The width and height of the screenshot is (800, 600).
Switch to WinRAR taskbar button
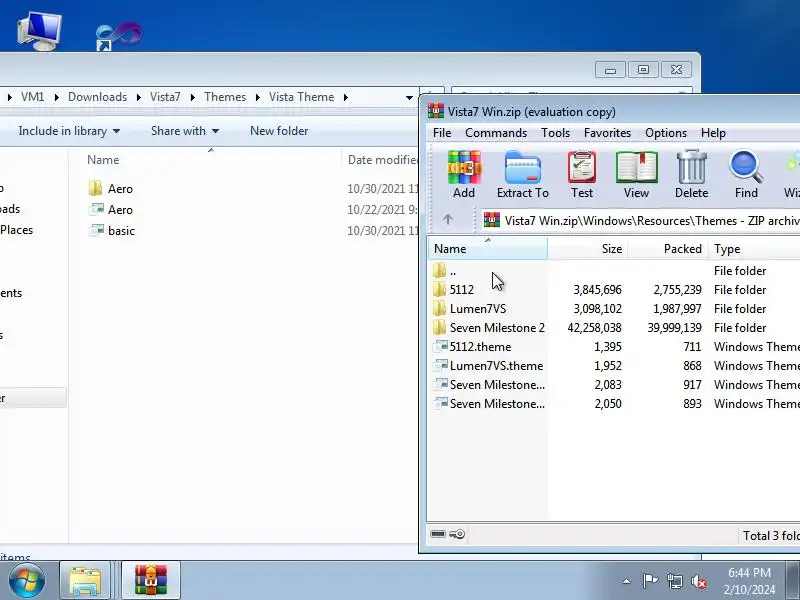tap(151, 581)
